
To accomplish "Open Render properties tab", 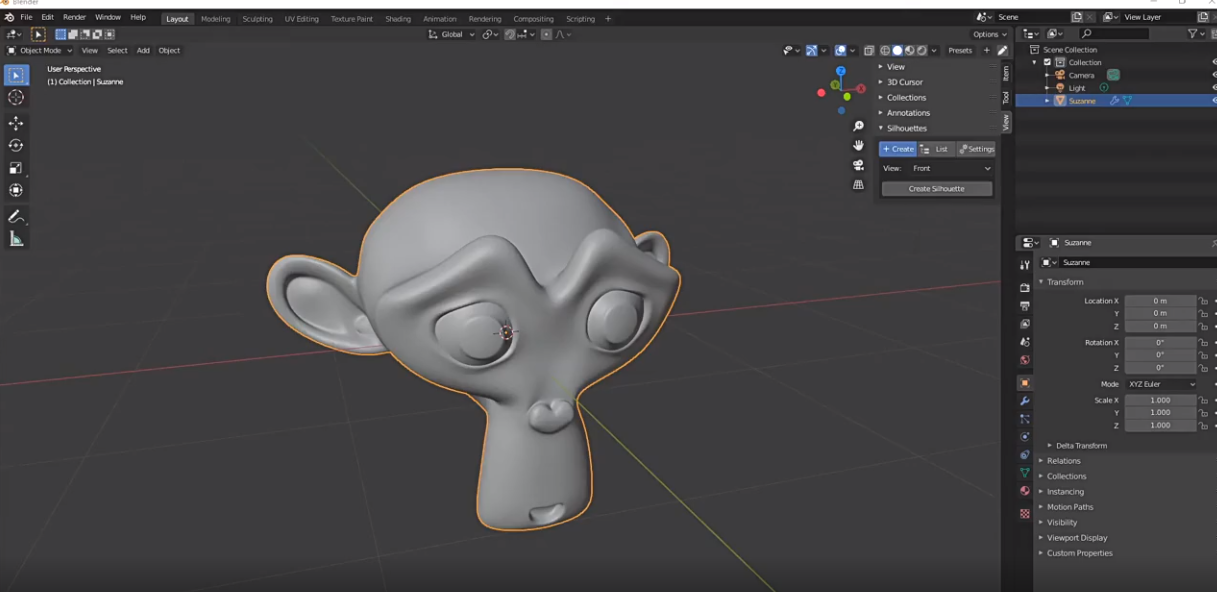I will click(1024, 288).
